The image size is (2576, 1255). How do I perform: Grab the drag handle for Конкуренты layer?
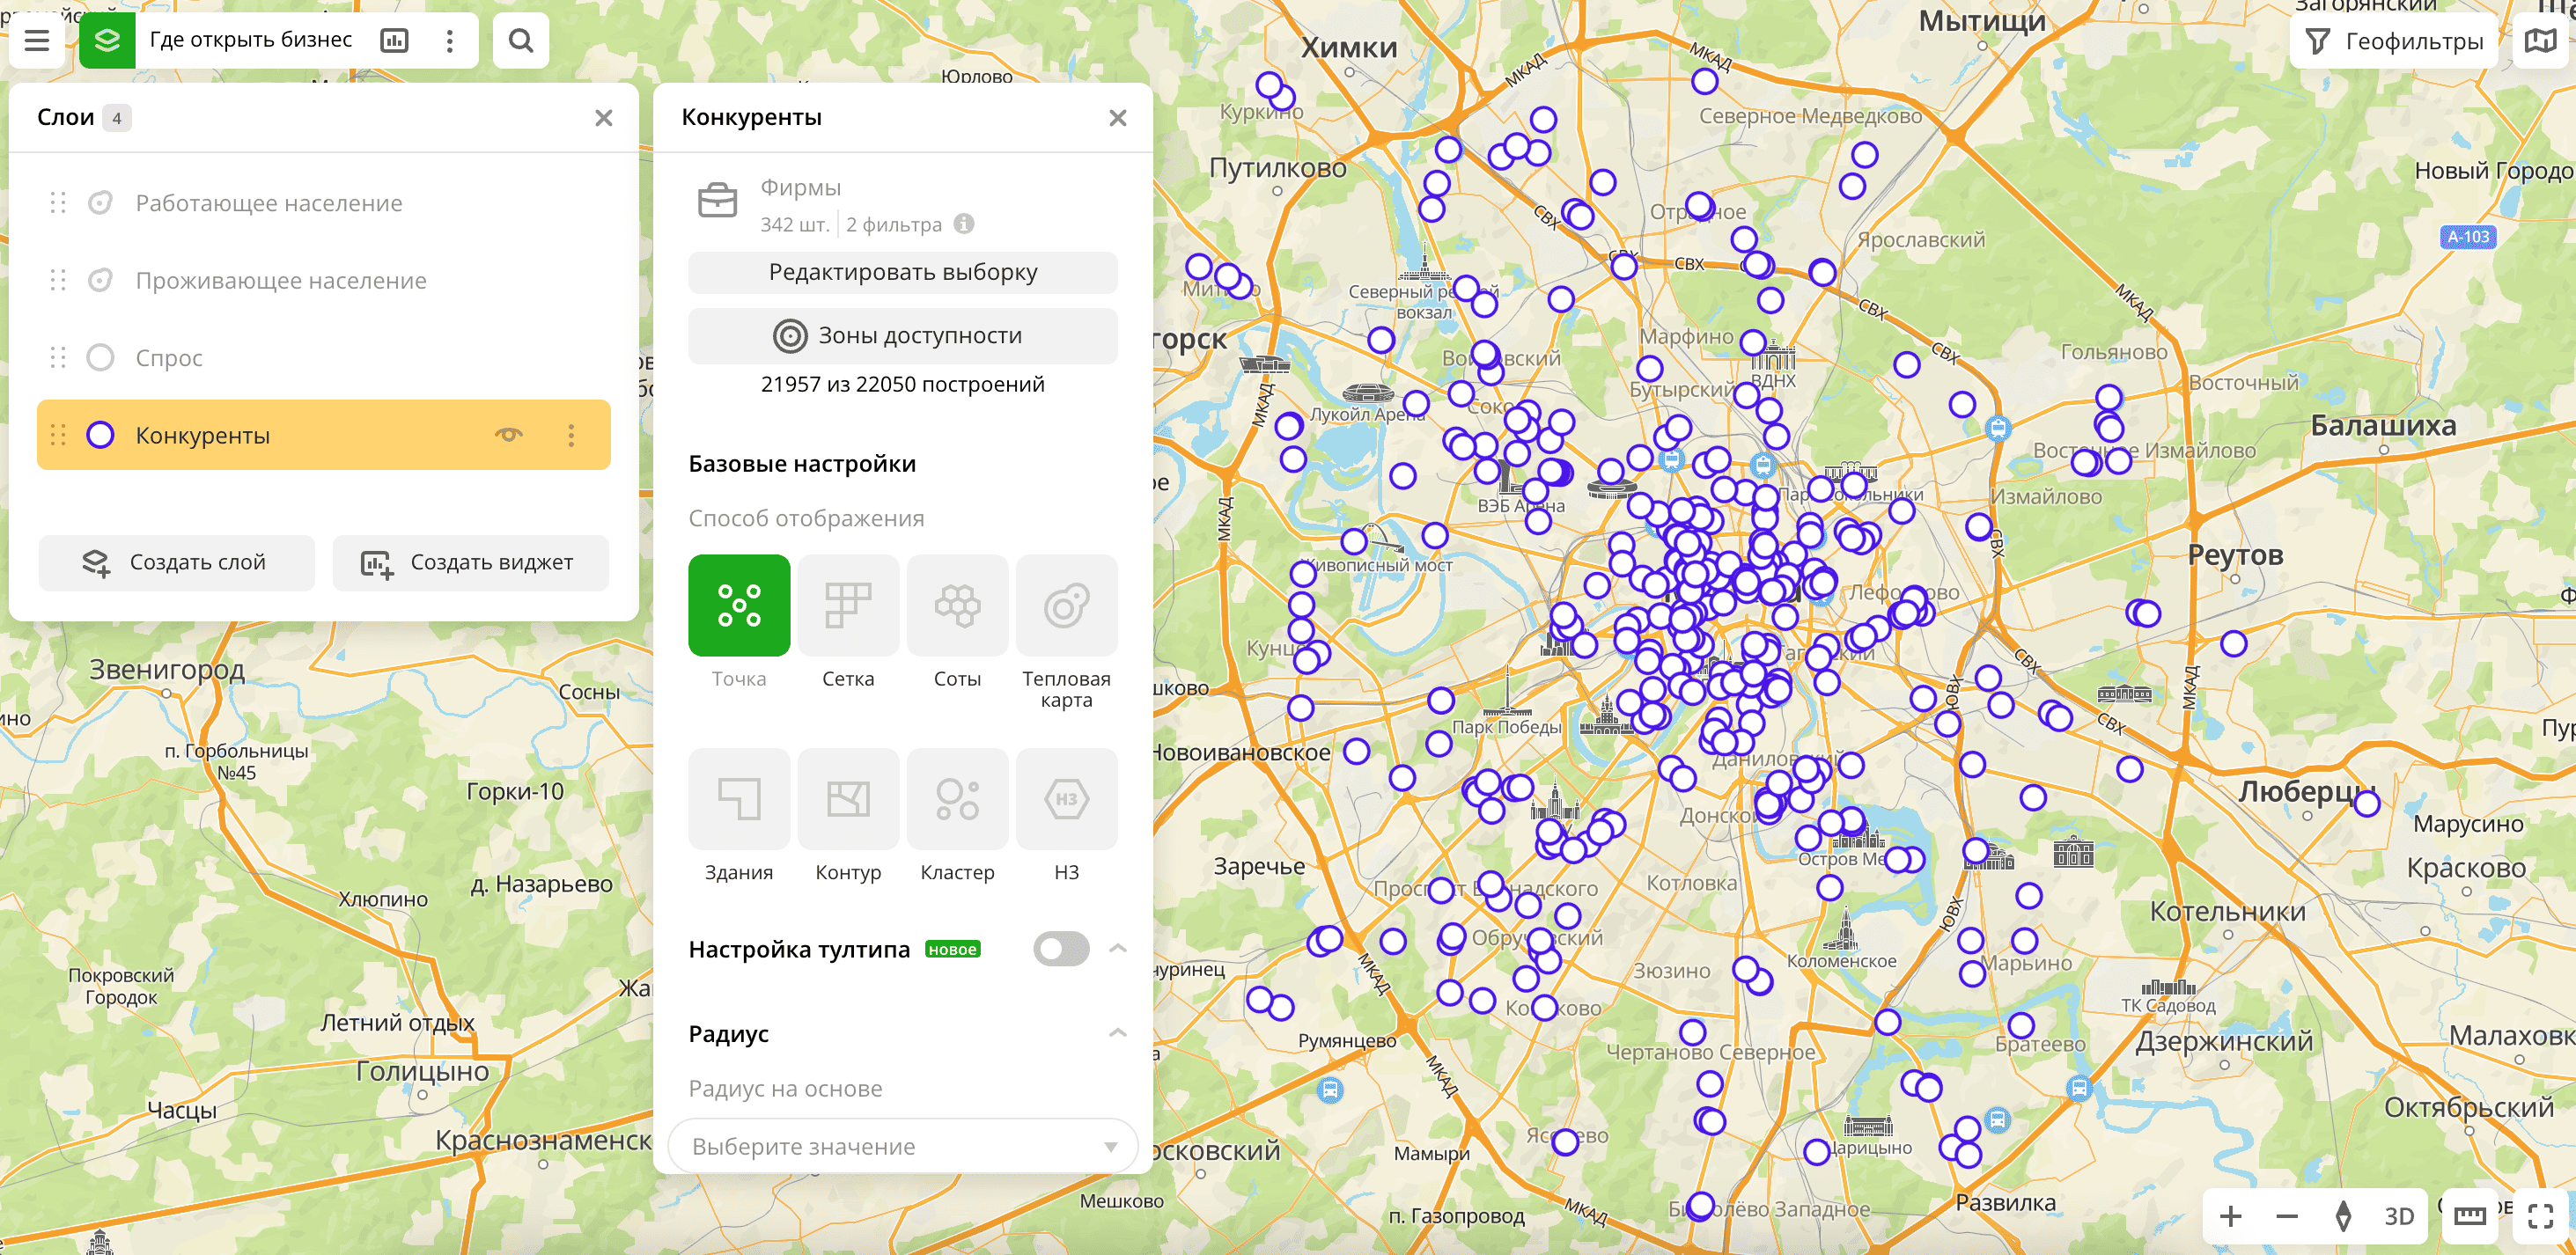(58, 435)
